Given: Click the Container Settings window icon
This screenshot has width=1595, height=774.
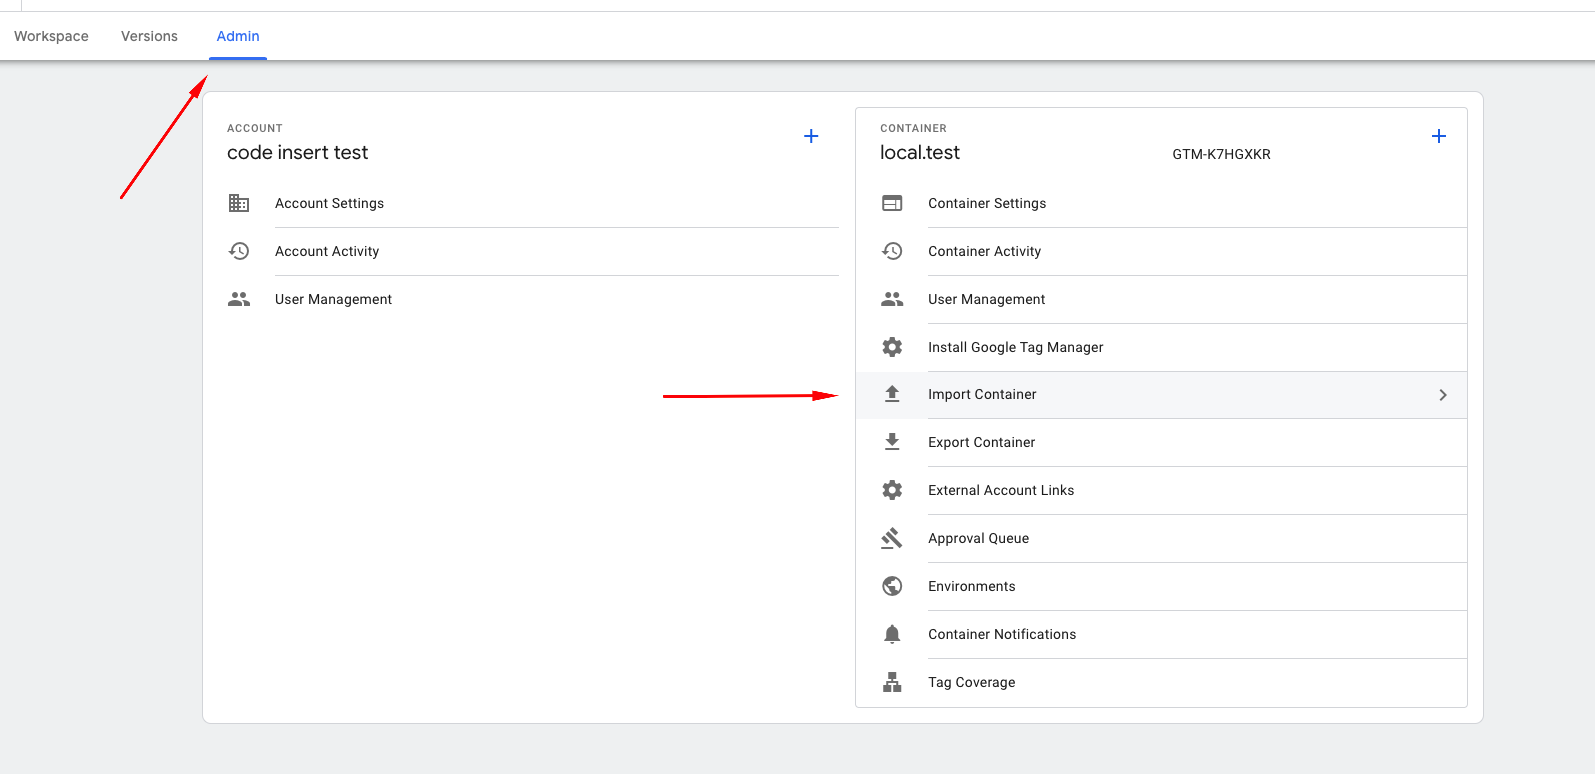Looking at the screenshot, I should pyautogui.click(x=892, y=203).
